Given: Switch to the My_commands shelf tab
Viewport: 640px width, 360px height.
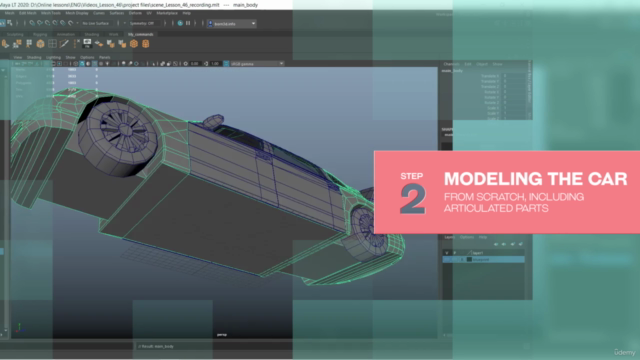Looking at the screenshot, I should [140, 34].
